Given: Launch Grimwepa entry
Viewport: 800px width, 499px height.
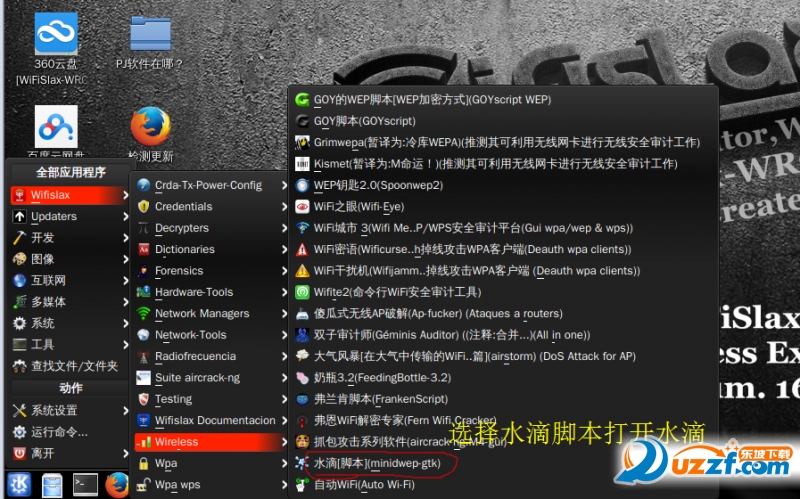Looking at the screenshot, I should click(x=503, y=142).
